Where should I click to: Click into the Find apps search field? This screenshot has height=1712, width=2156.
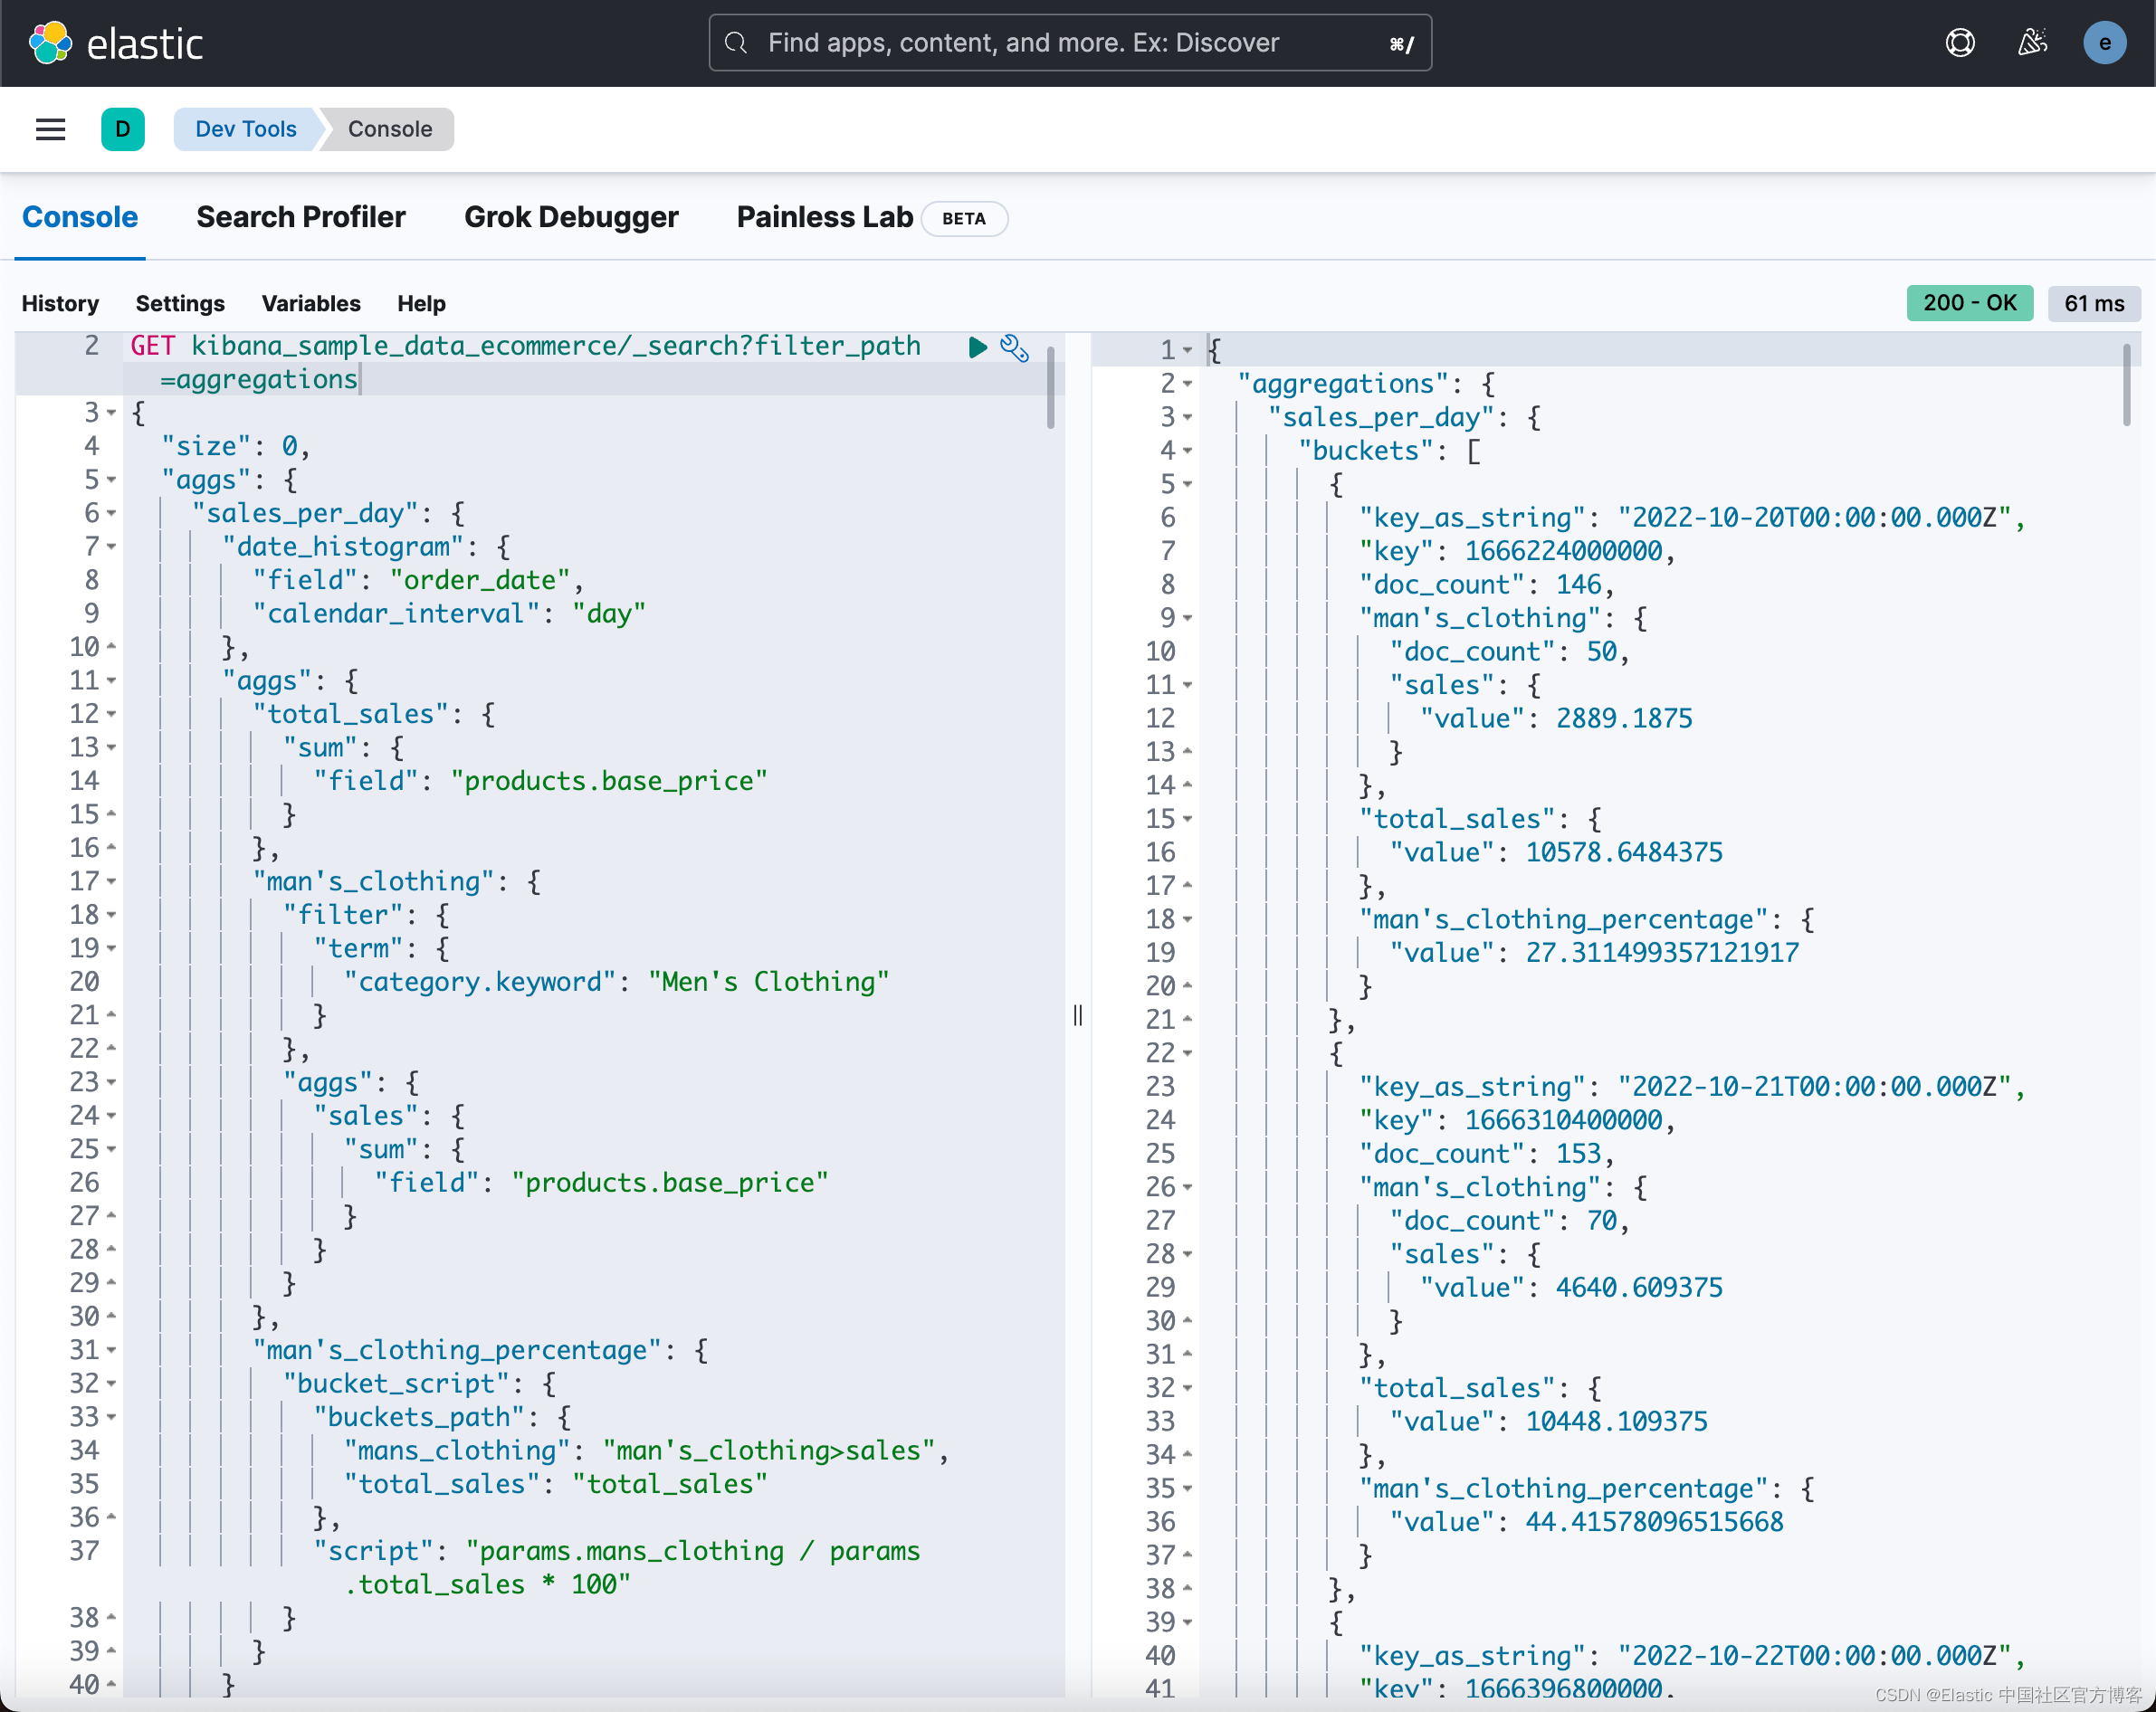tap(1069, 42)
